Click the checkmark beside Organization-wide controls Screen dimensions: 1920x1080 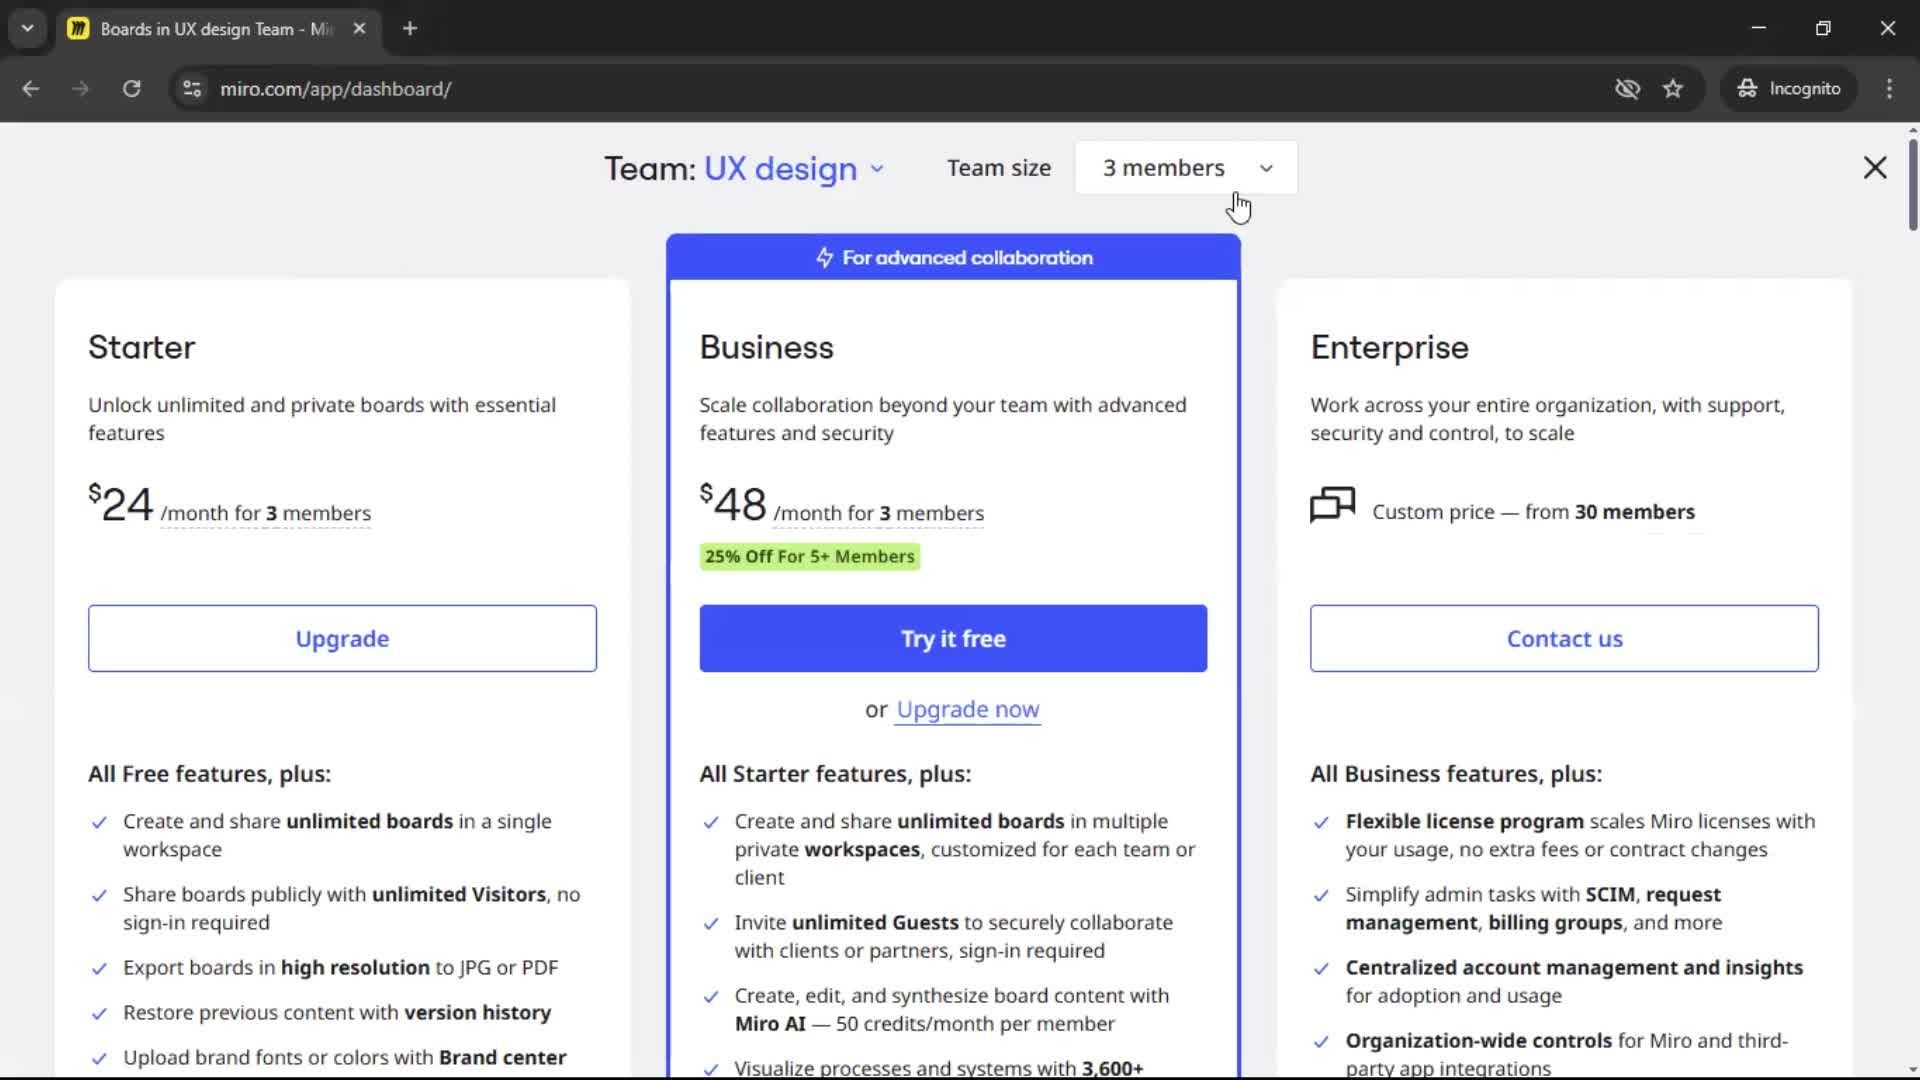[x=1321, y=1042]
